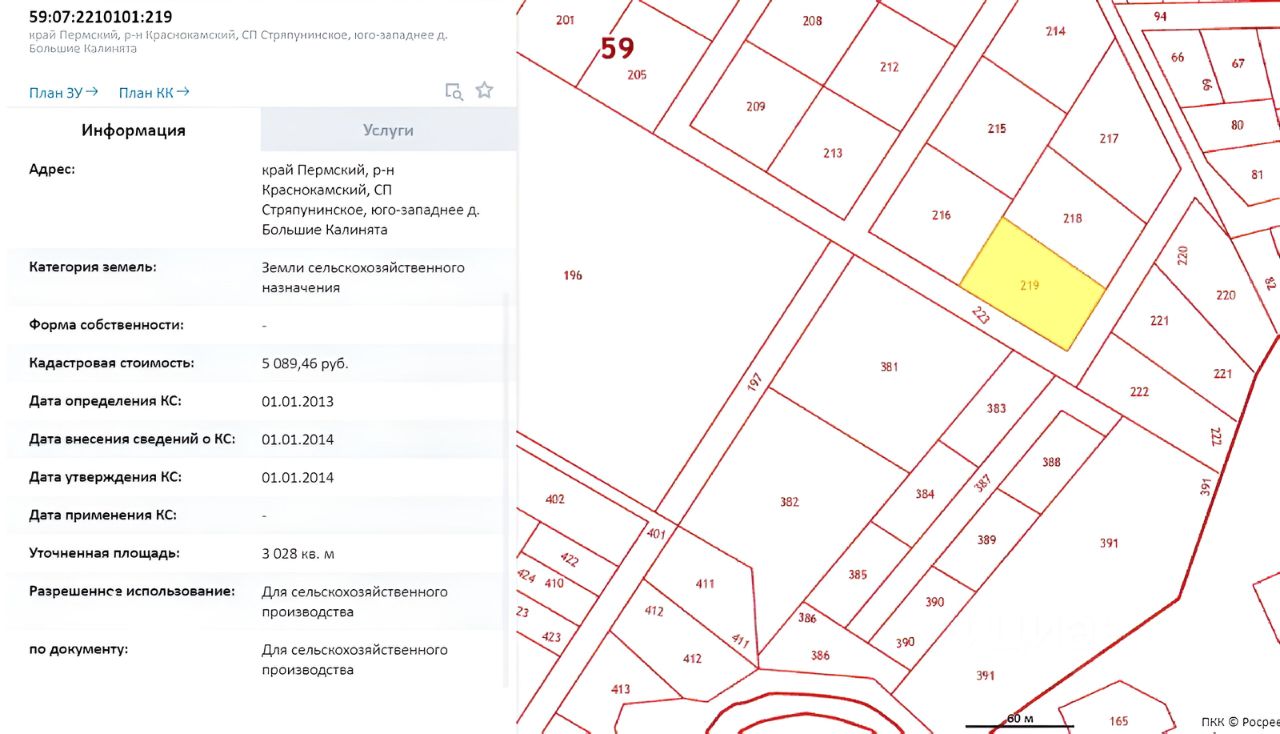Click road strip labeled 197 on map

point(754,382)
